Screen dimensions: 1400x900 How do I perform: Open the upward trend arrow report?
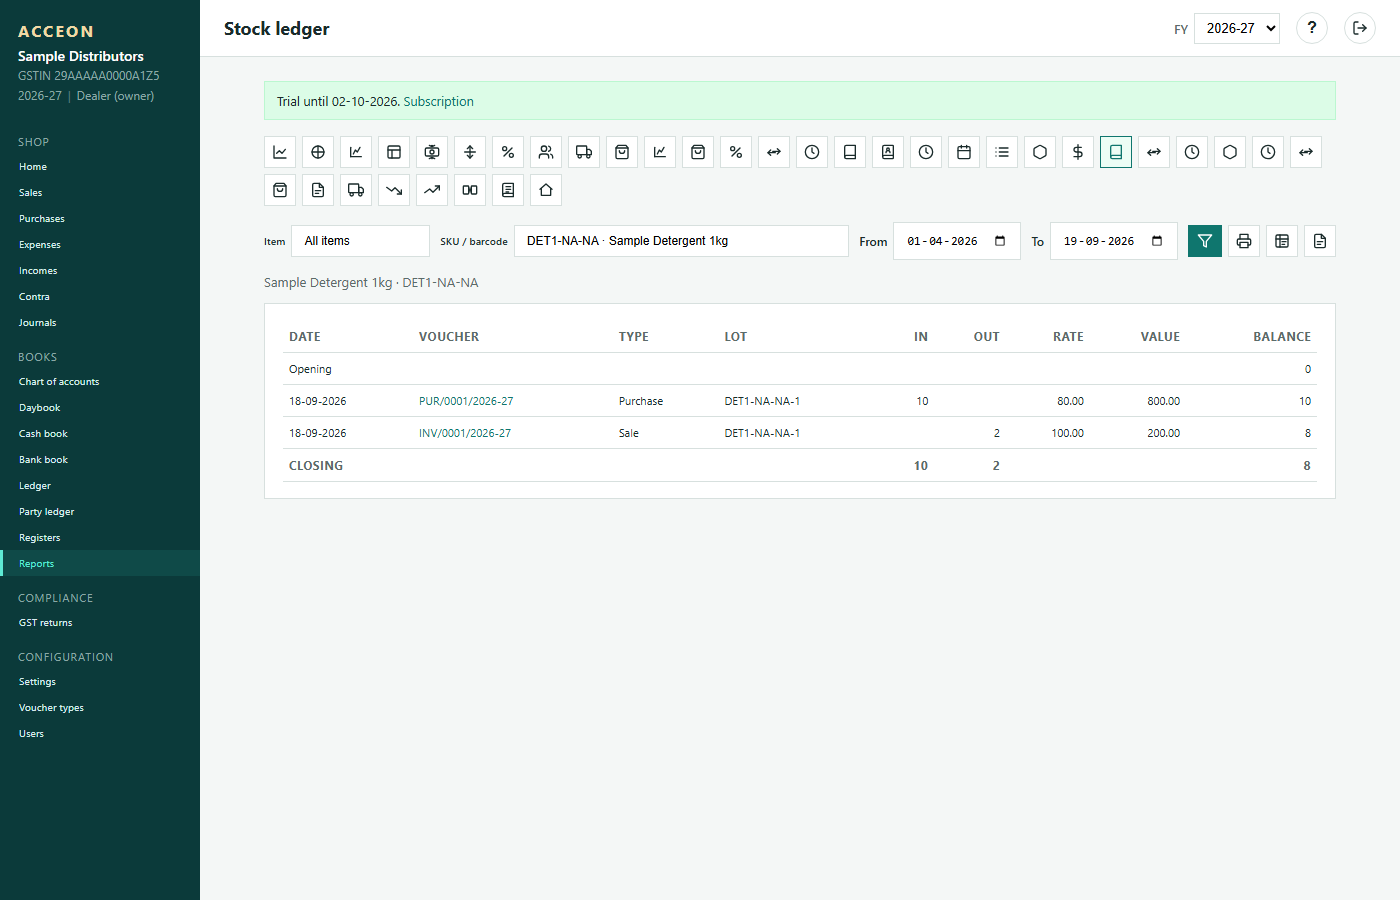pyautogui.click(x=432, y=190)
